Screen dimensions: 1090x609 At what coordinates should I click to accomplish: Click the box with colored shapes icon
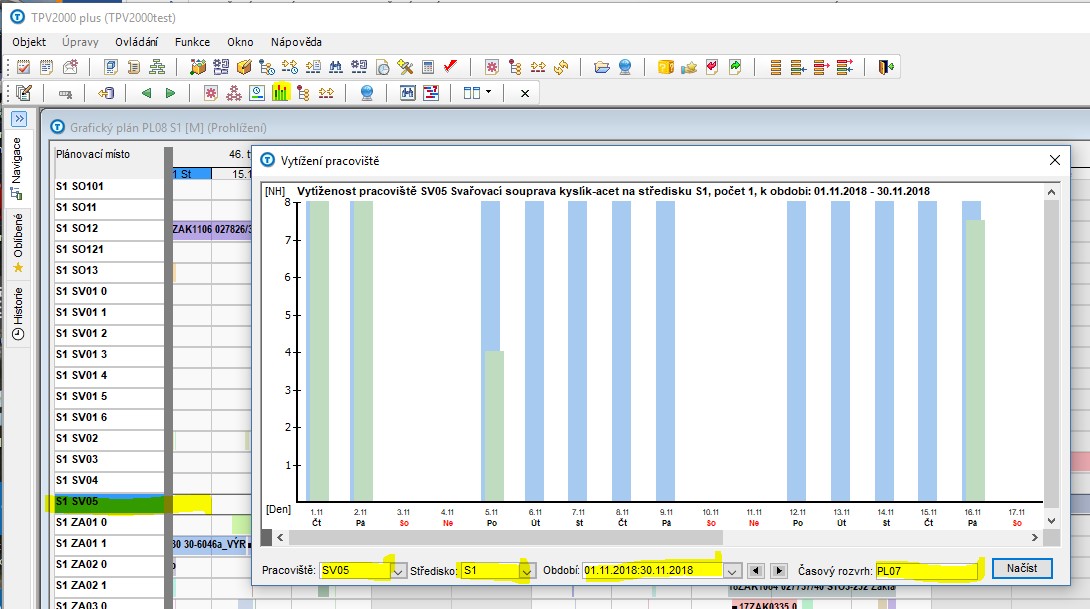coord(198,67)
